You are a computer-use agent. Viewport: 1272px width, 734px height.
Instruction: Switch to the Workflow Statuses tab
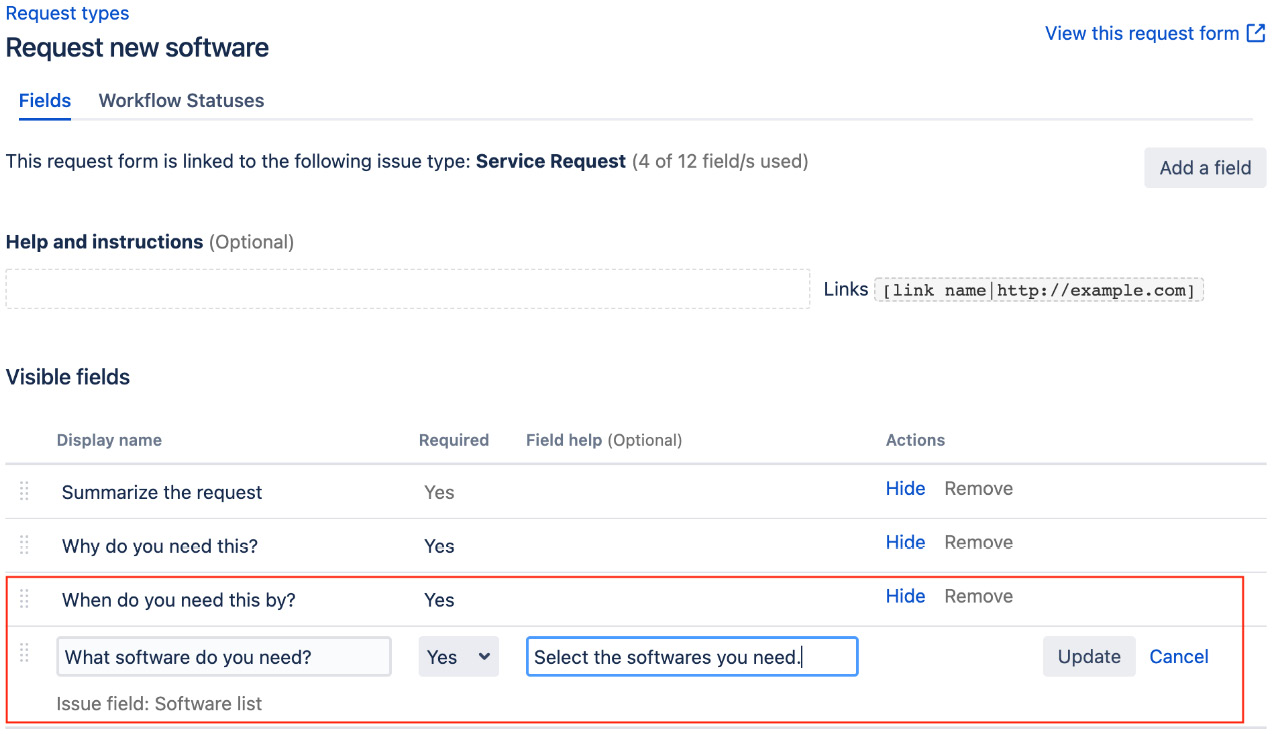181,100
